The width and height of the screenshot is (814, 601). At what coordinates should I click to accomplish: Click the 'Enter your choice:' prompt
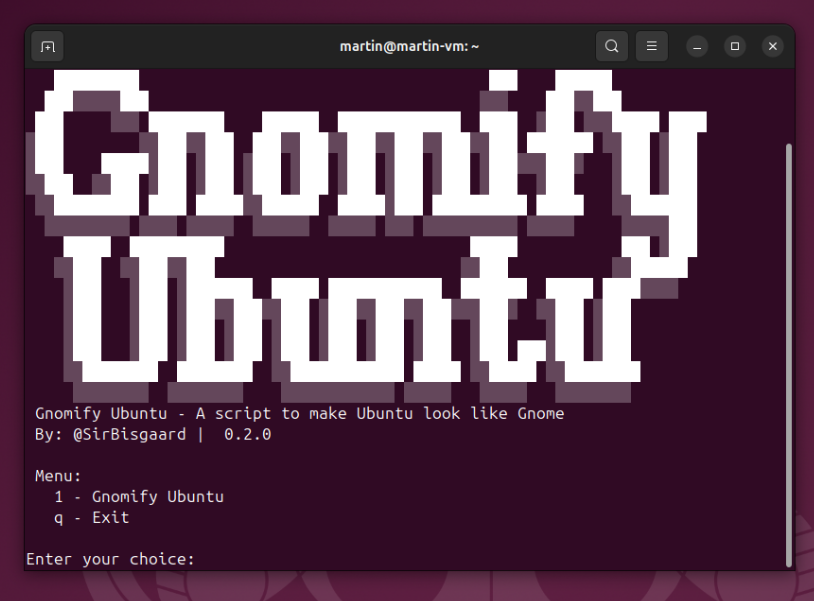110,559
